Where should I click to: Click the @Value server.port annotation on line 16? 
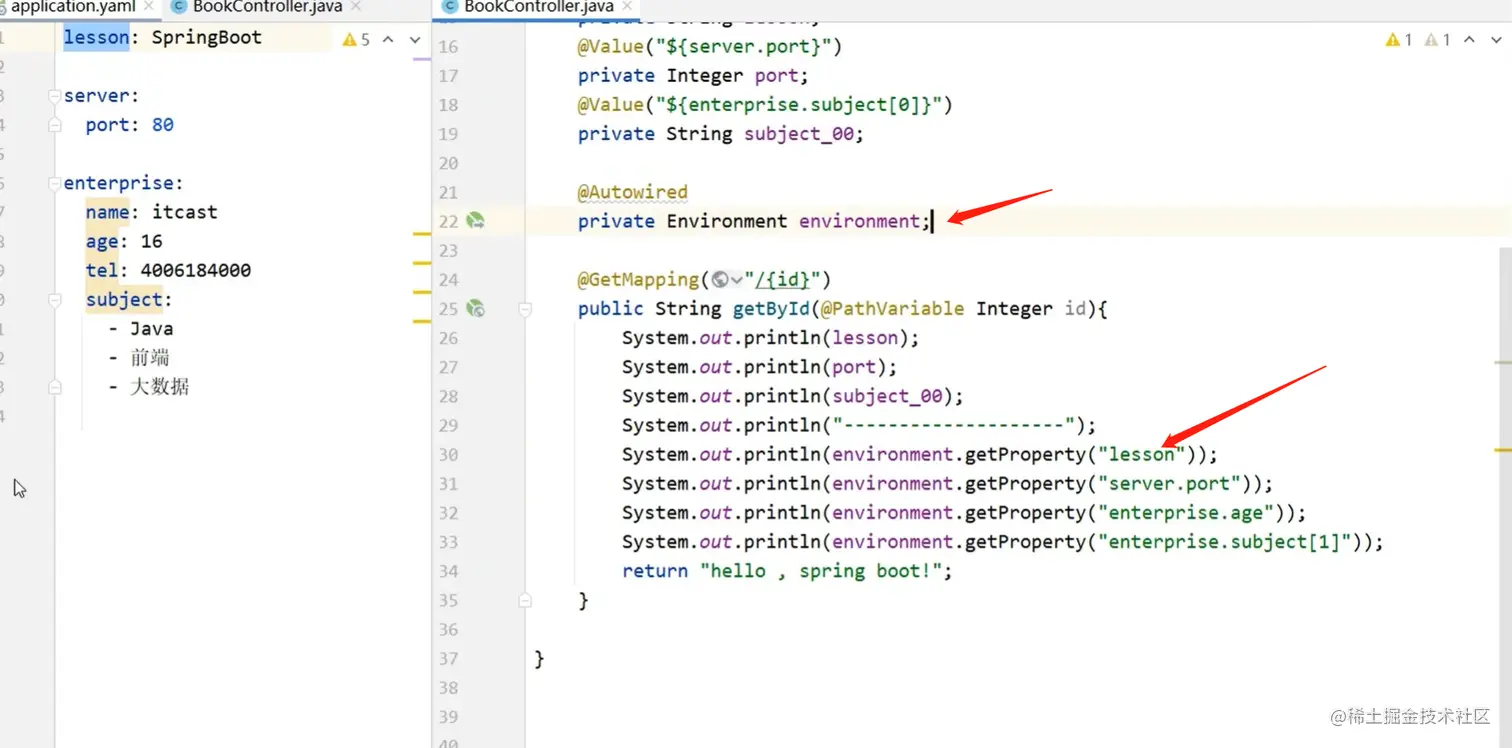[x=710, y=46]
